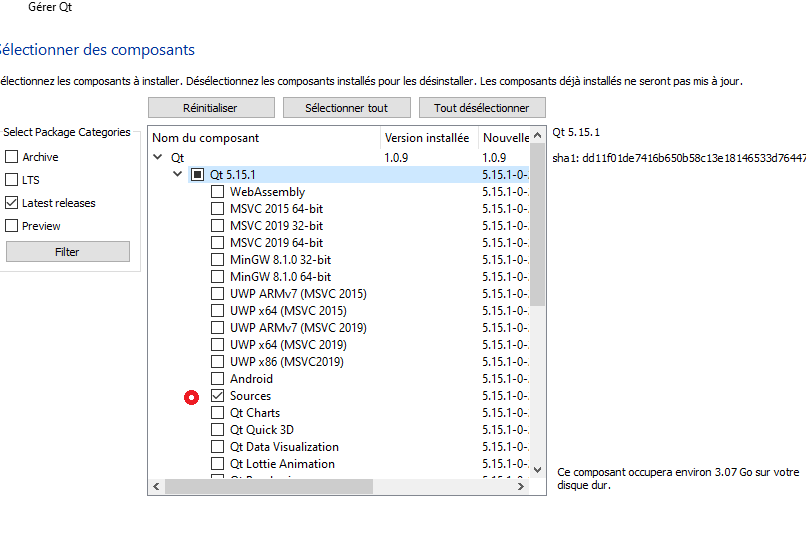Uncheck the Sources component
Image resolution: width=811 pixels, height=536 pixels.
tap(217, 396)
